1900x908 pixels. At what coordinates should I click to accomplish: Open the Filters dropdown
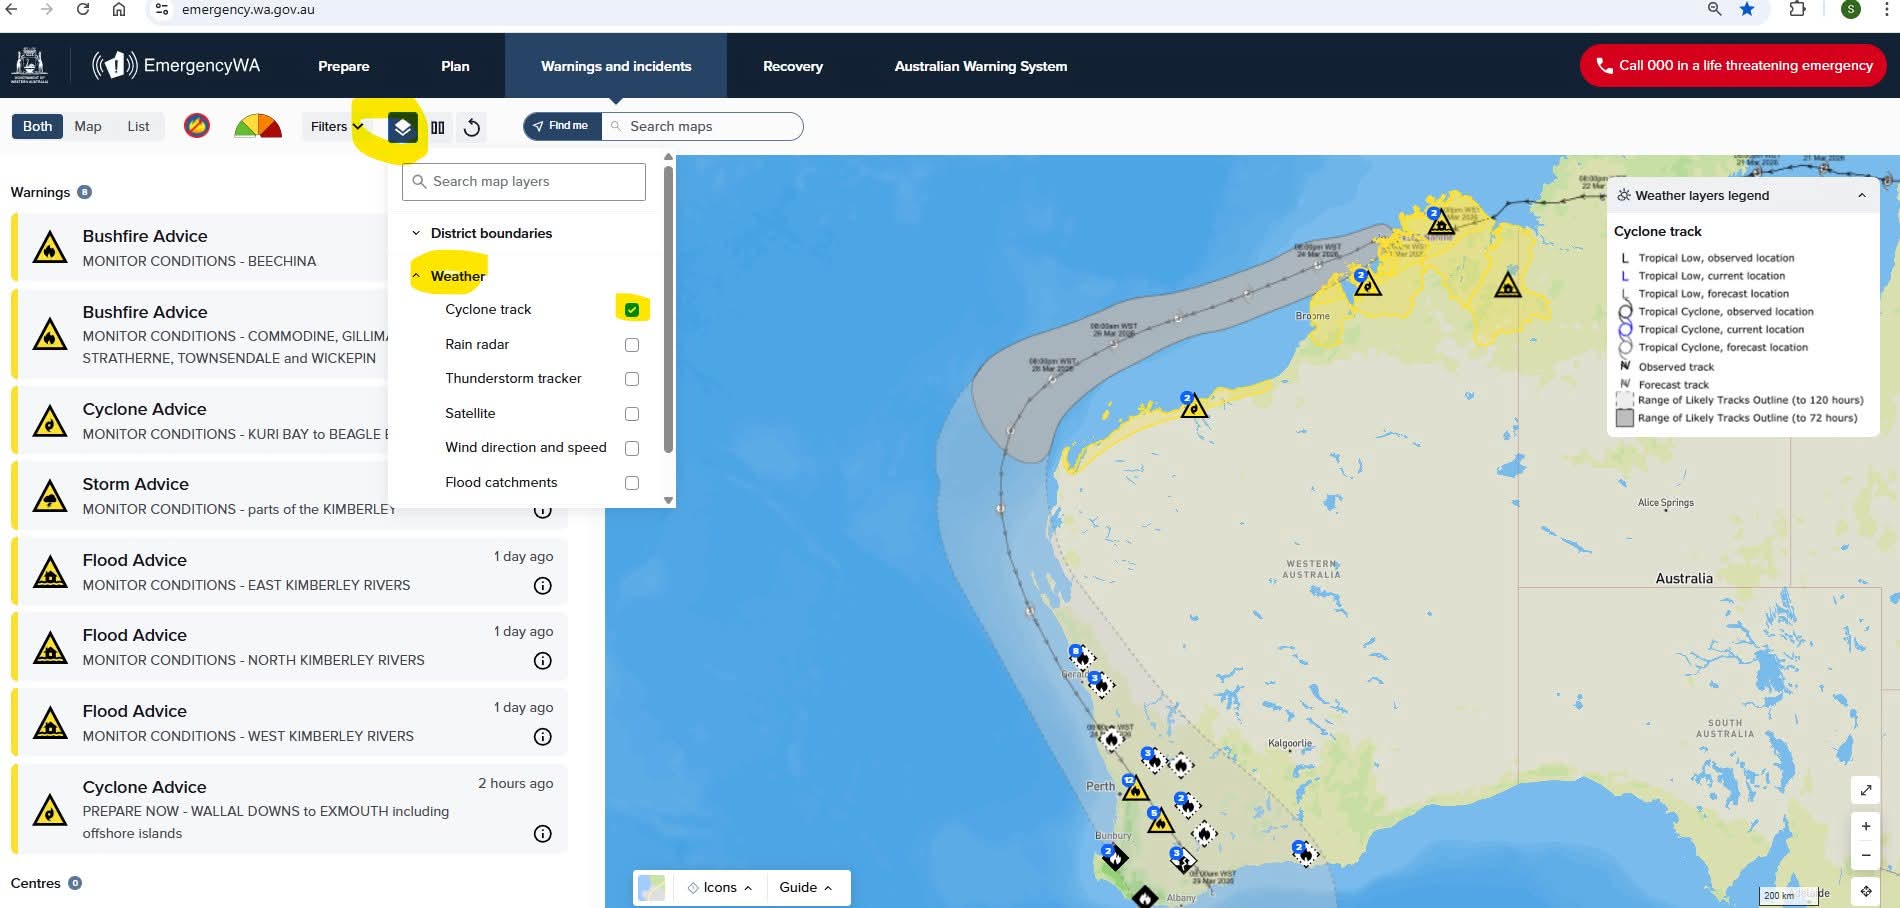(x=336, y=127)
